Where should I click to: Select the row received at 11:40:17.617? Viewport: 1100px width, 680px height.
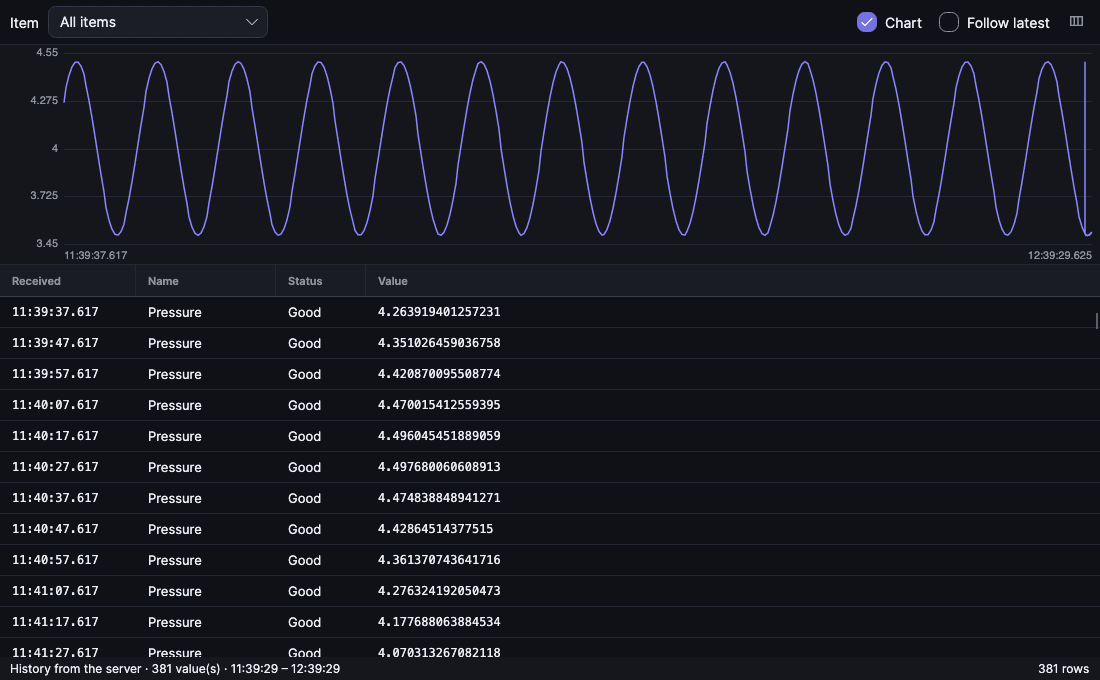click(550, 436)
